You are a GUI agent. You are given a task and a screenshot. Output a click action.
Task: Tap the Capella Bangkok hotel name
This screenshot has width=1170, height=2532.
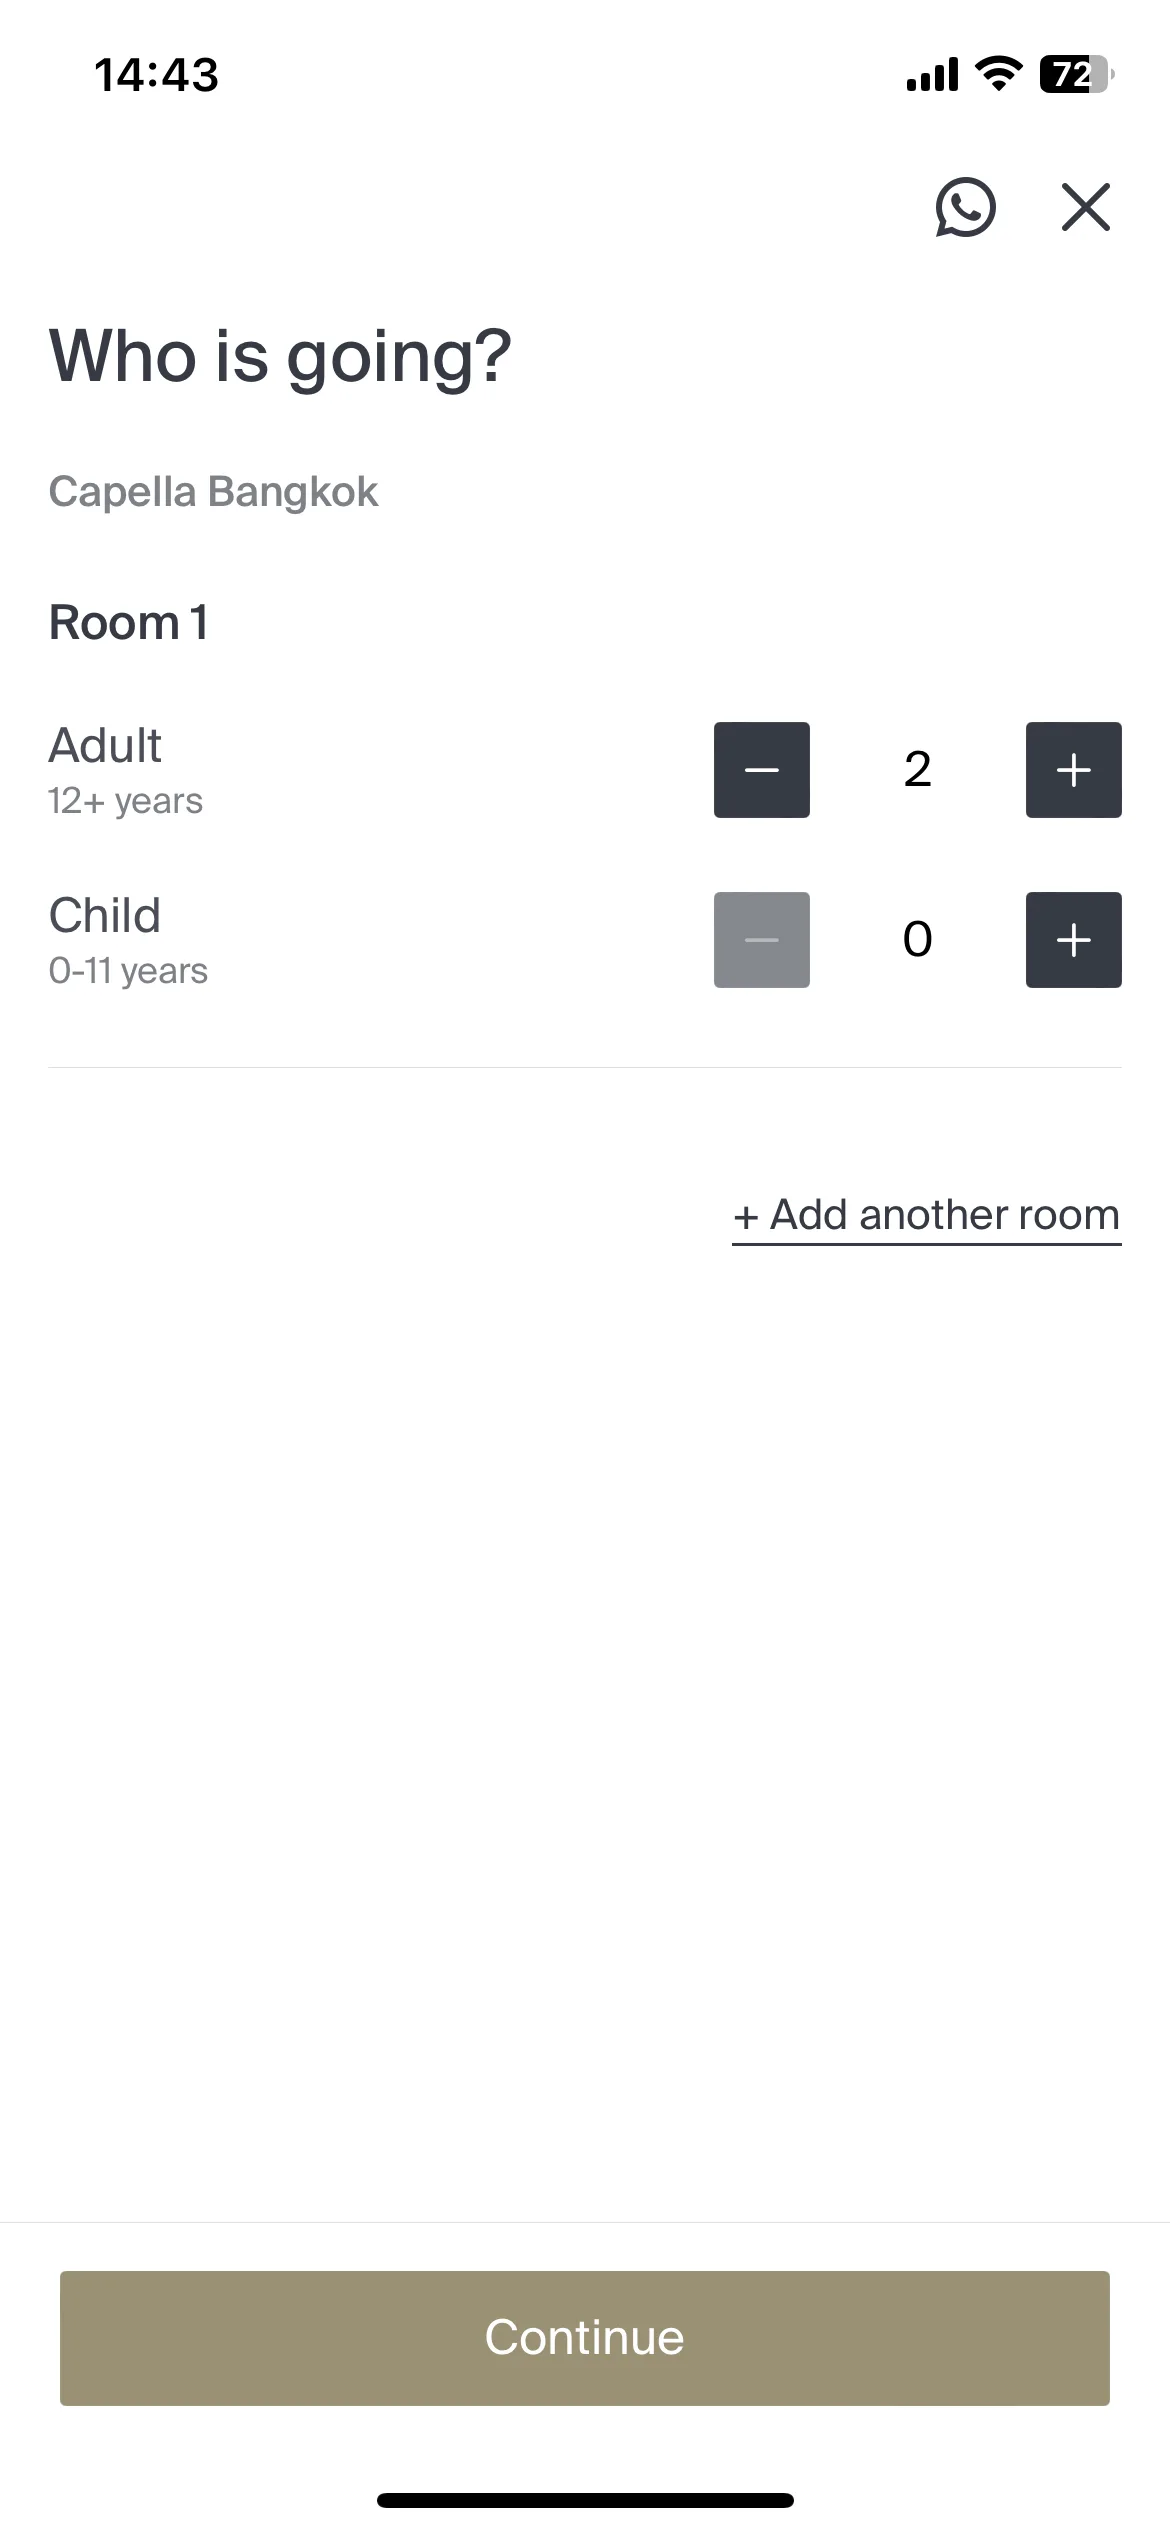click(x=213, y=492)
